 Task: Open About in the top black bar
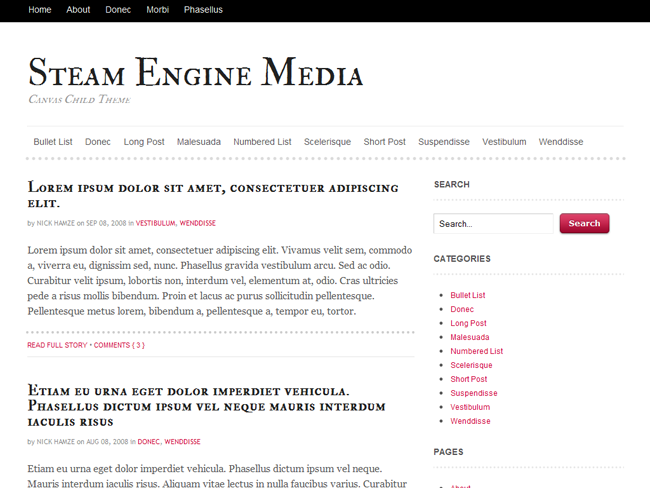[x=78, y=10]
